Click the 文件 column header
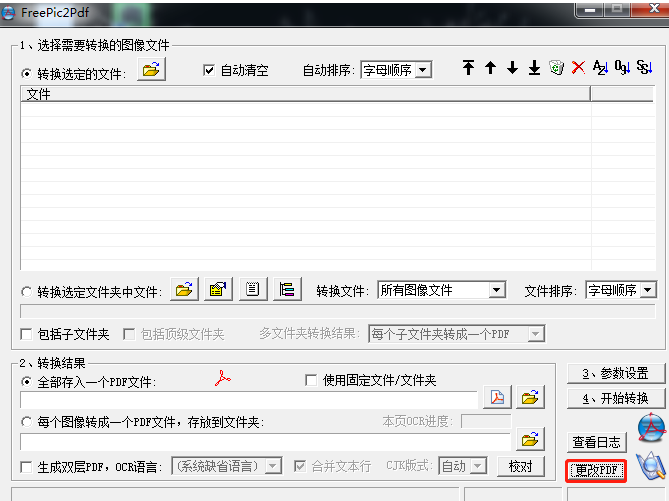This screenshot has width=669, height=501. [305, 94]
